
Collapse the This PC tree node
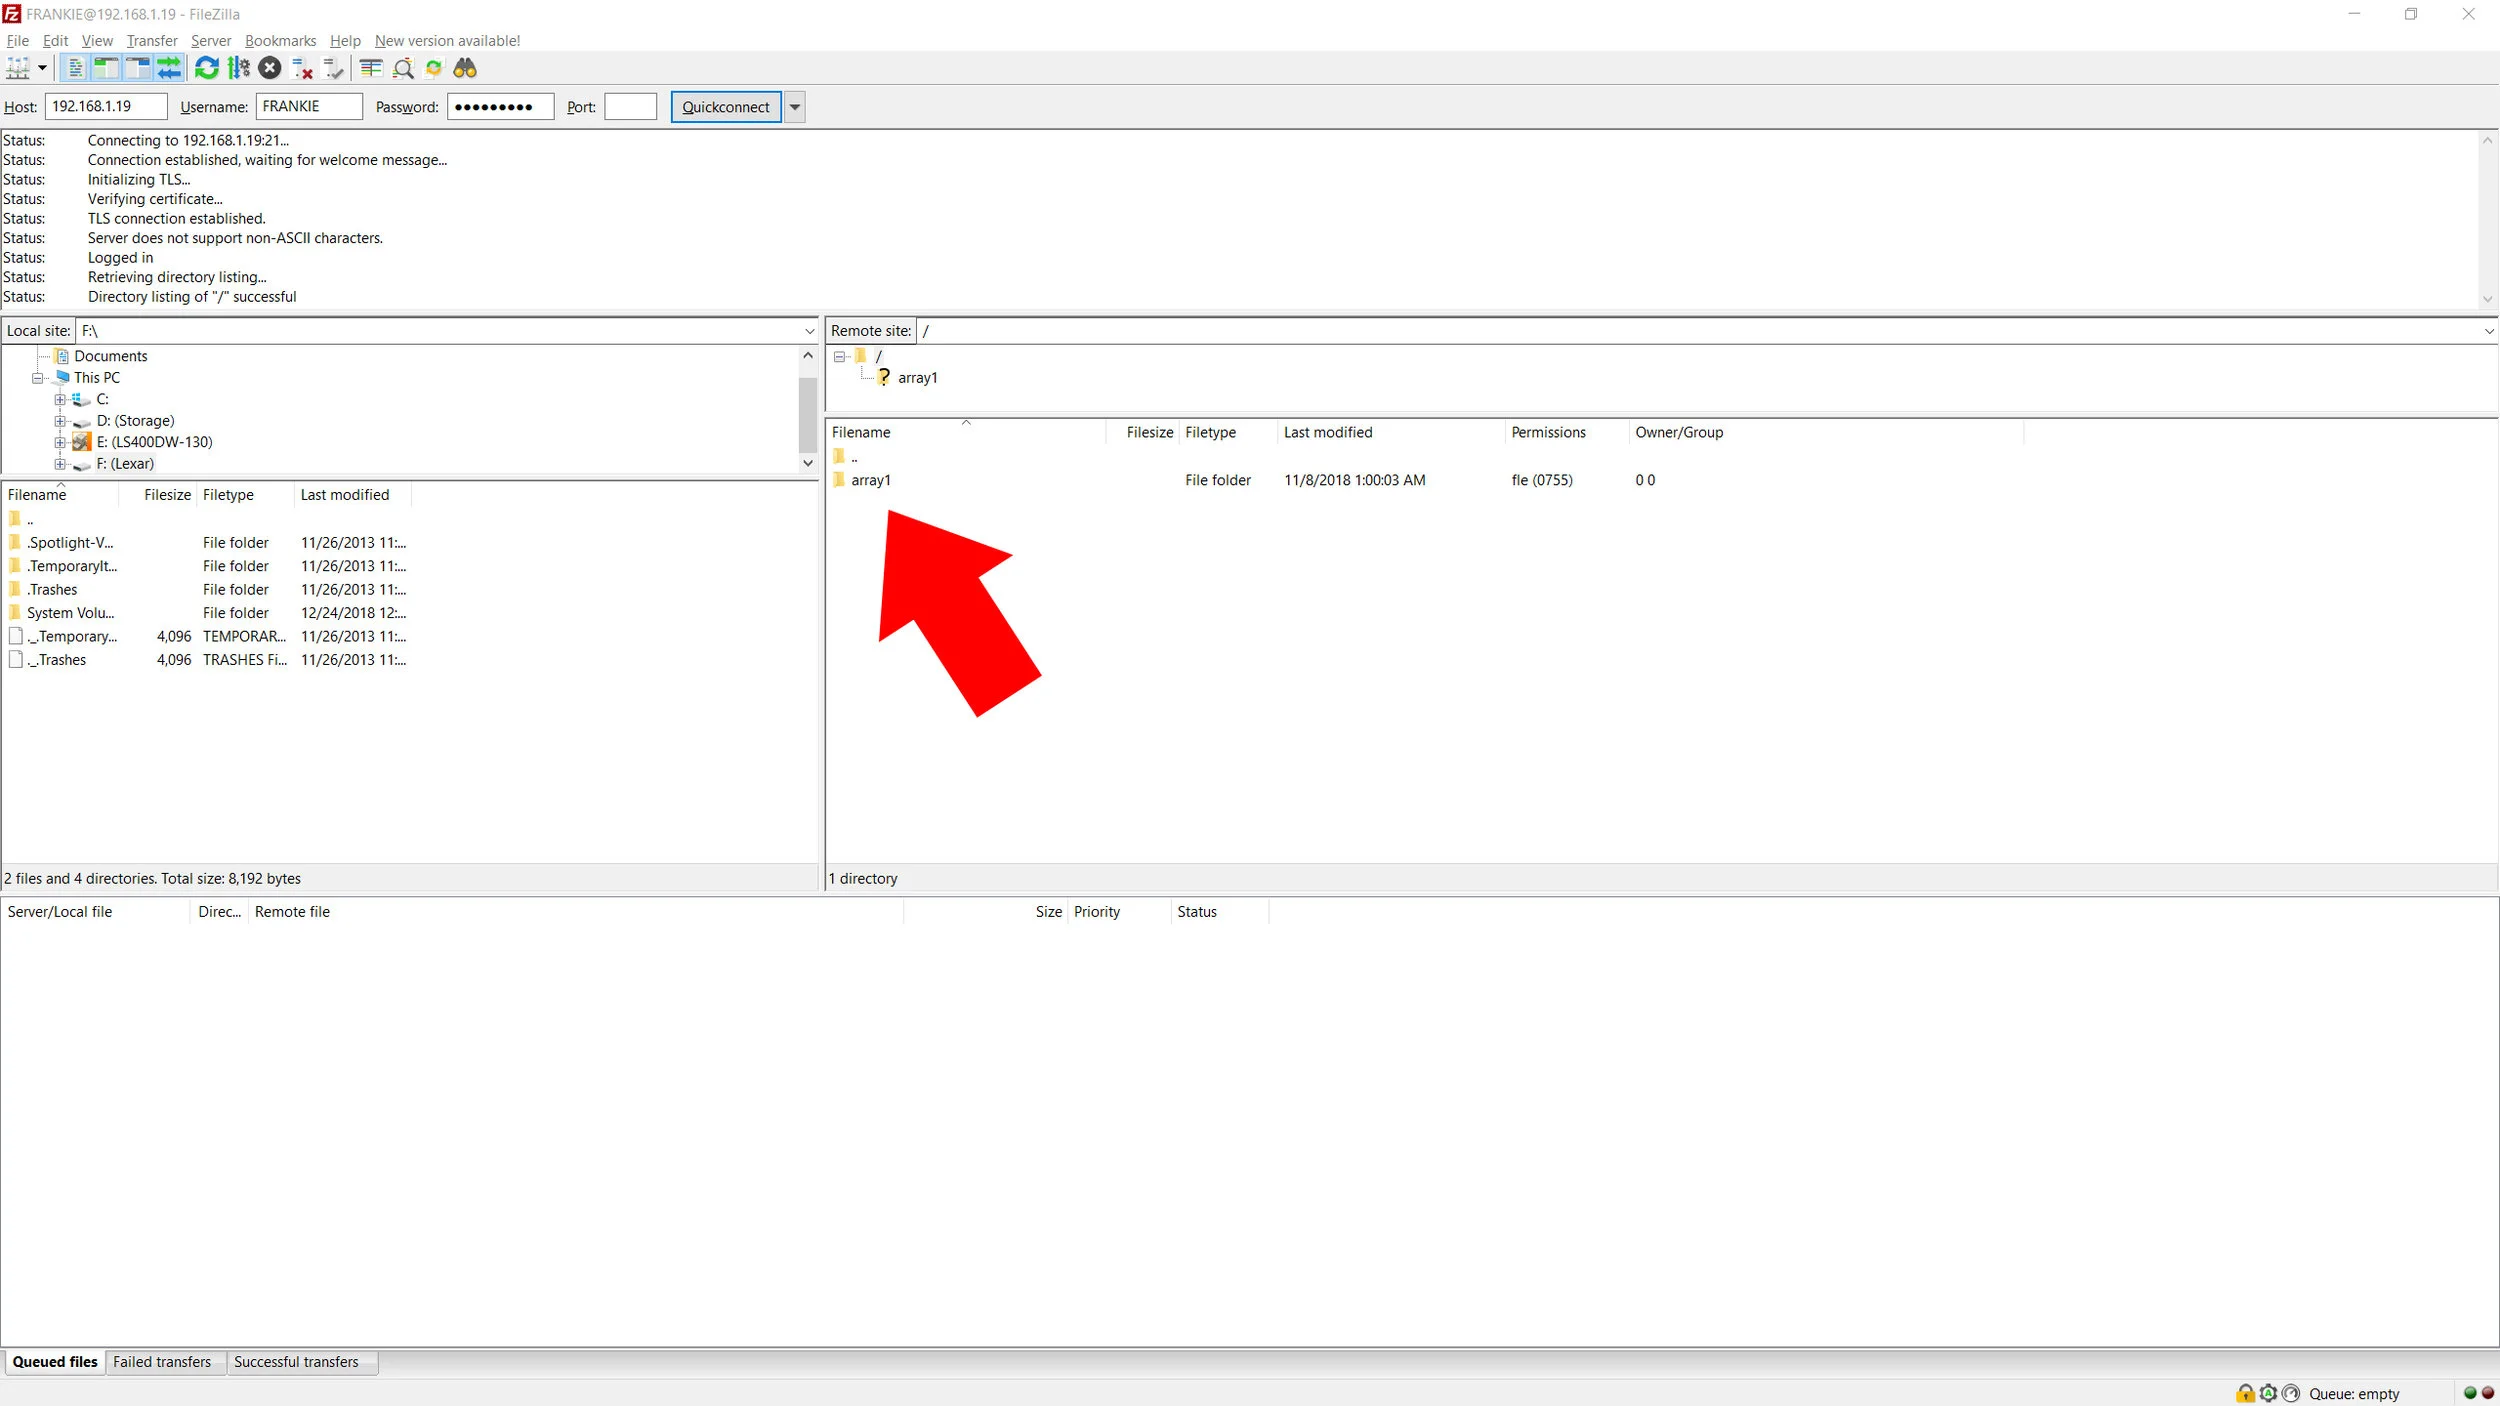click(38, 378)
